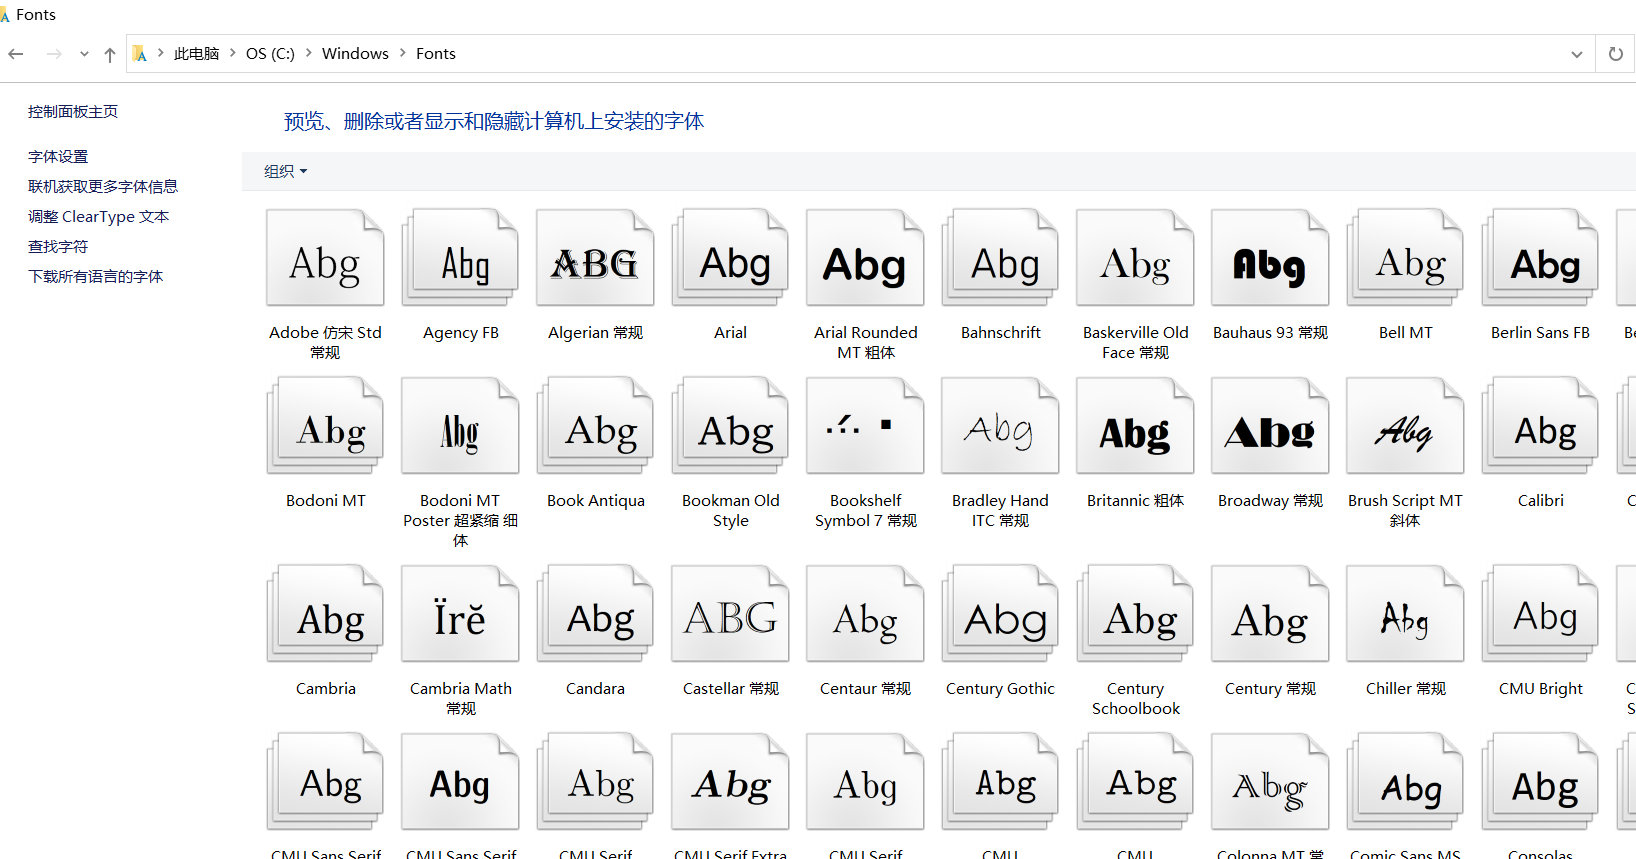Open the Bell MT font icon
Screen dimensions: 1636x859
tap(1405, 258)
